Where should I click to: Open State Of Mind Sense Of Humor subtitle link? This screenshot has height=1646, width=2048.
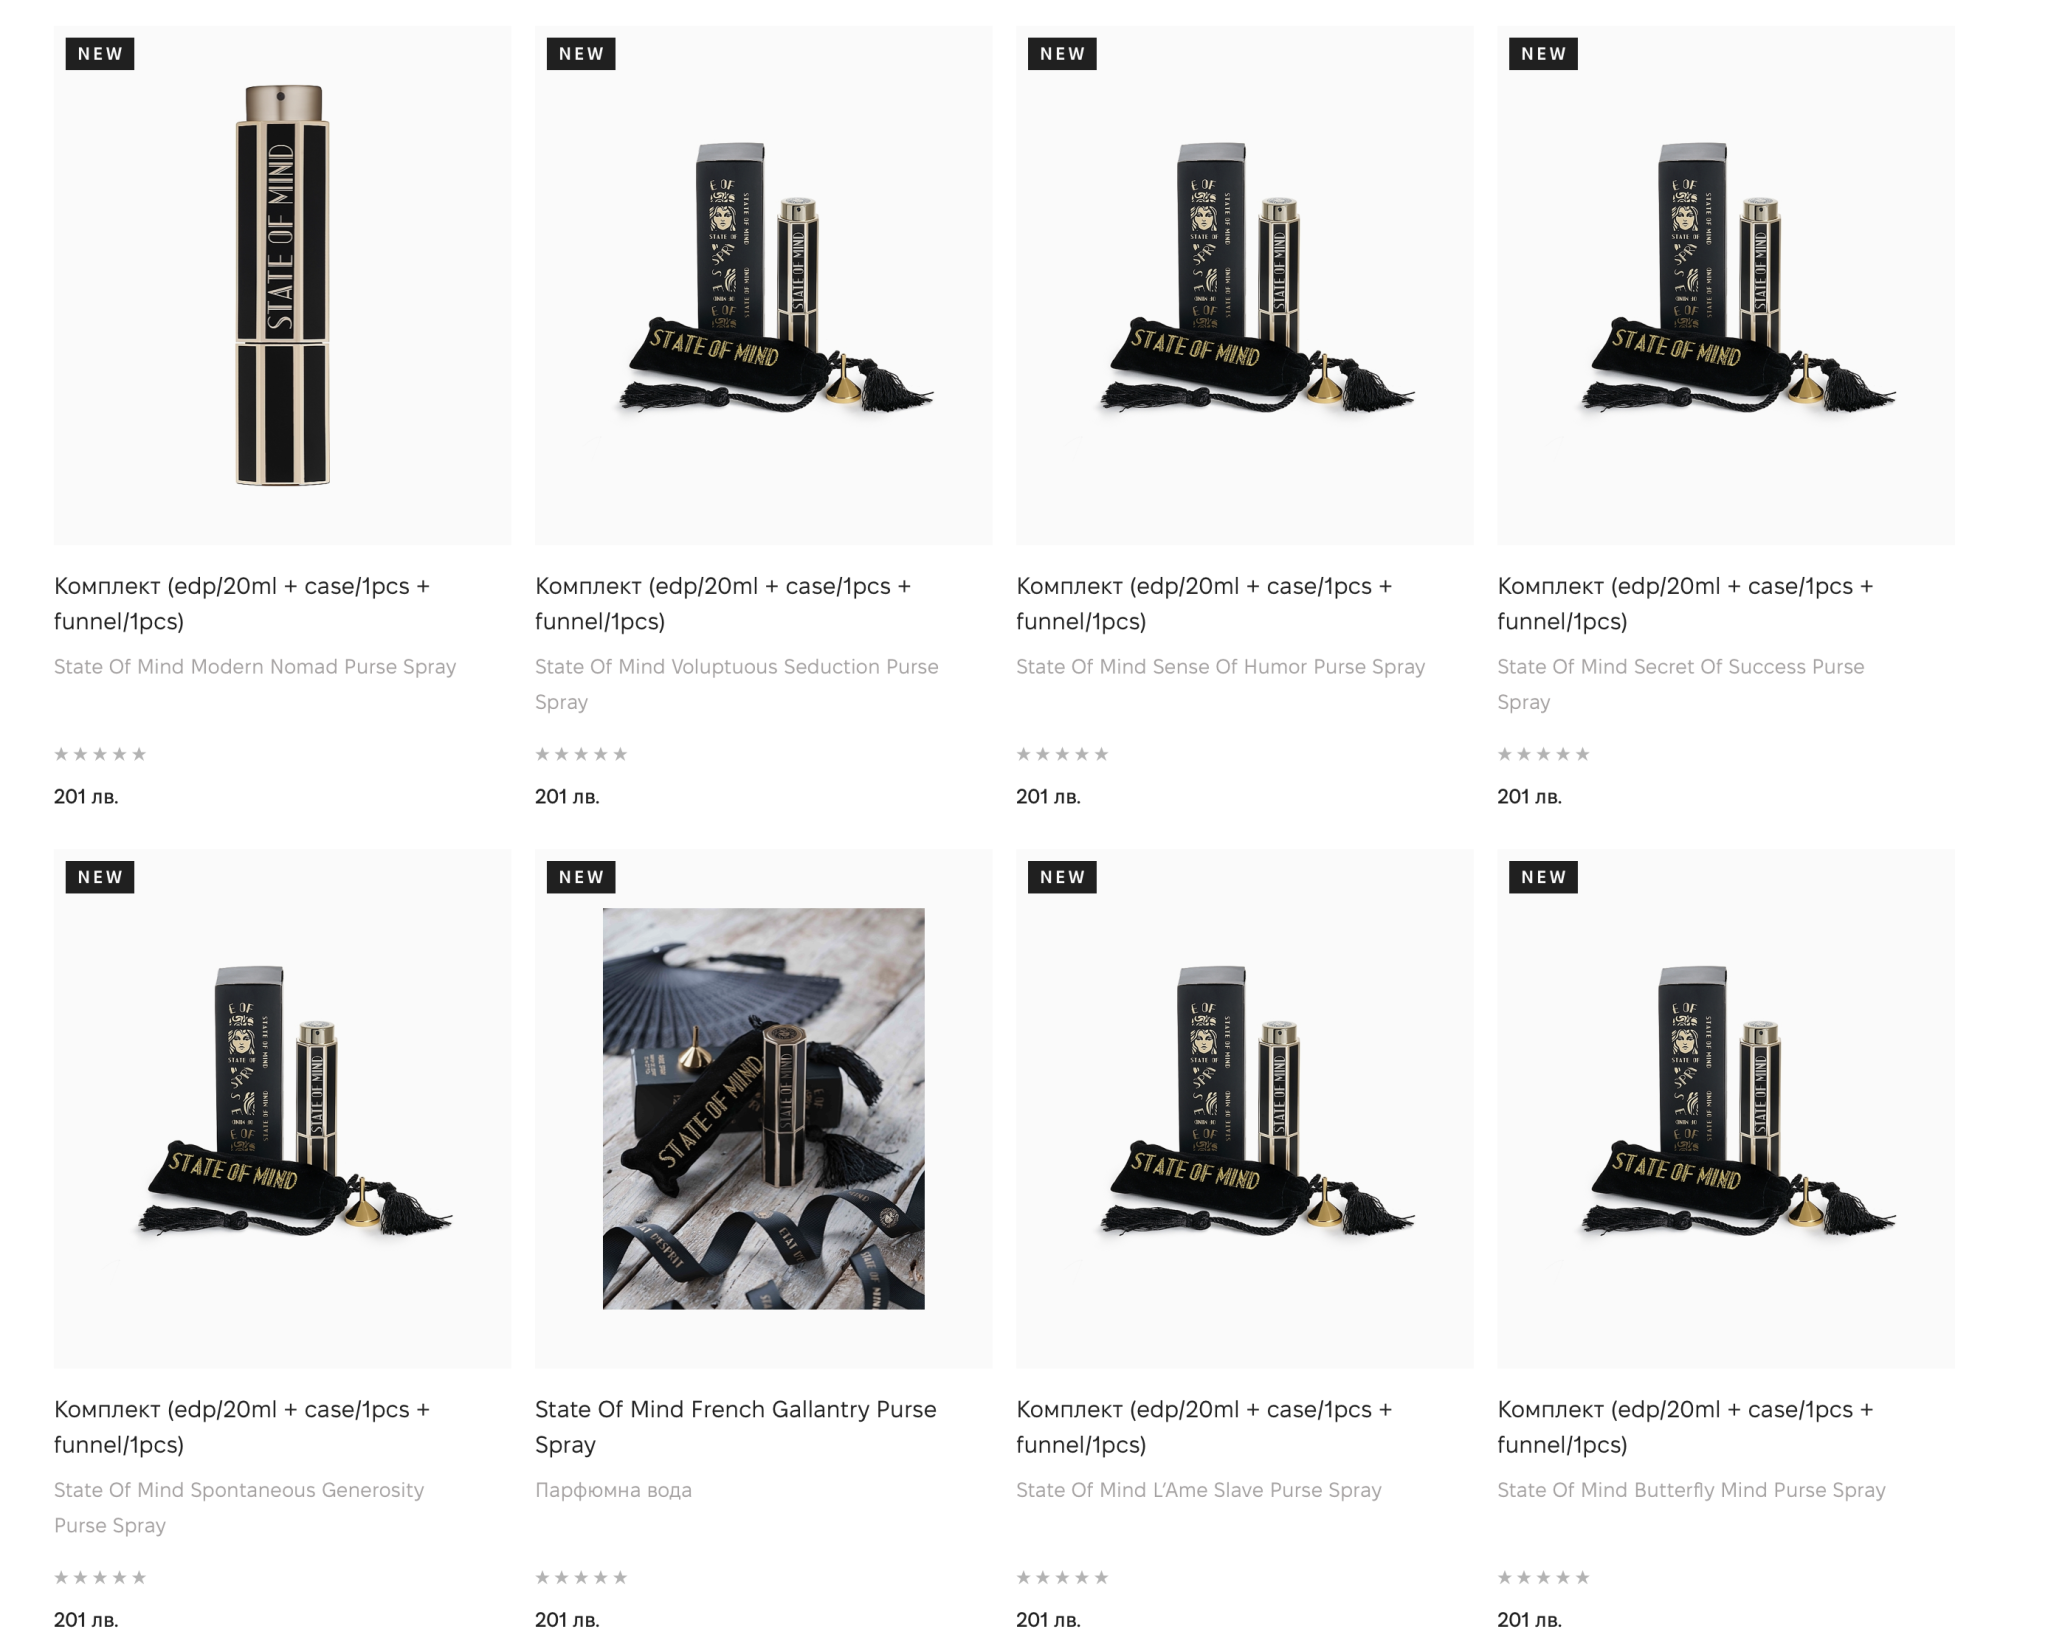click(1220, 667)
